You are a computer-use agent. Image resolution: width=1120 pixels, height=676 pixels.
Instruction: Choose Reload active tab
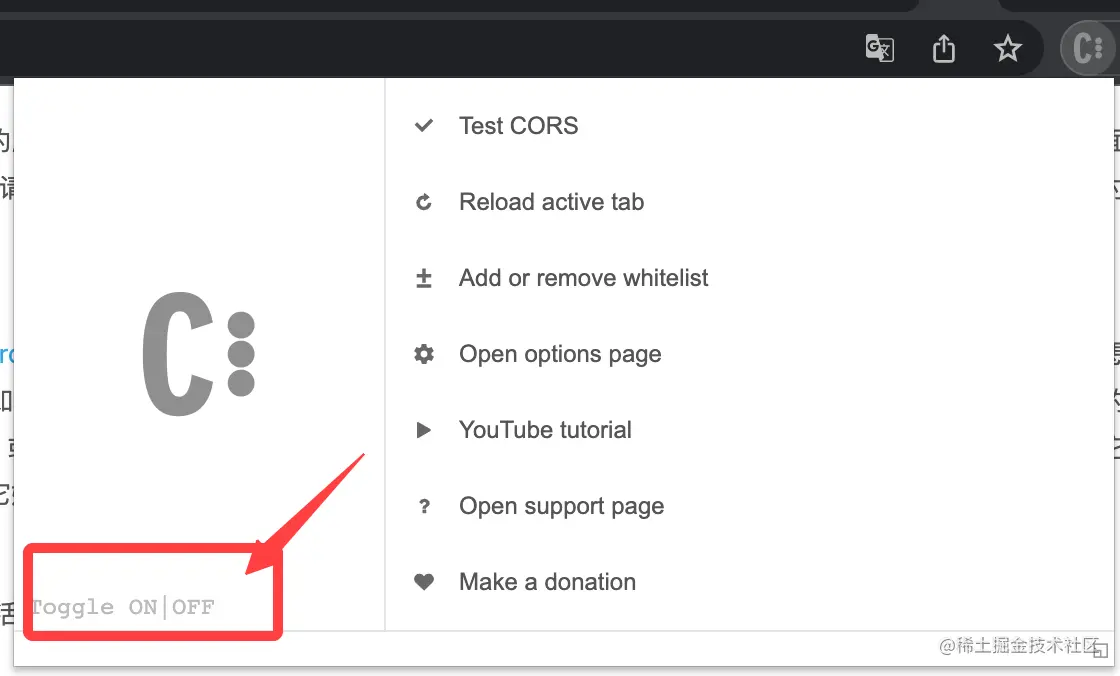point(551,202)
